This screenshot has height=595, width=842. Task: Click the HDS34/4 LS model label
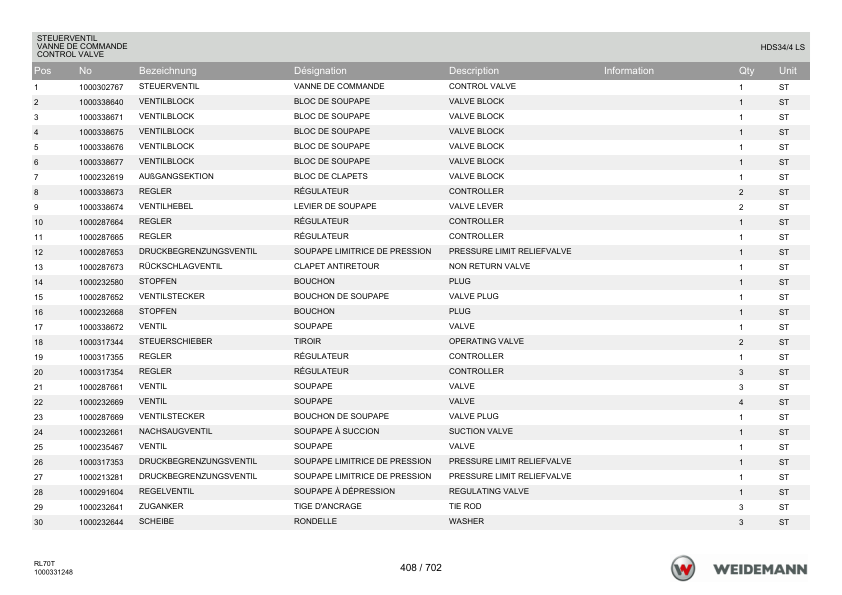pos(782,47)
